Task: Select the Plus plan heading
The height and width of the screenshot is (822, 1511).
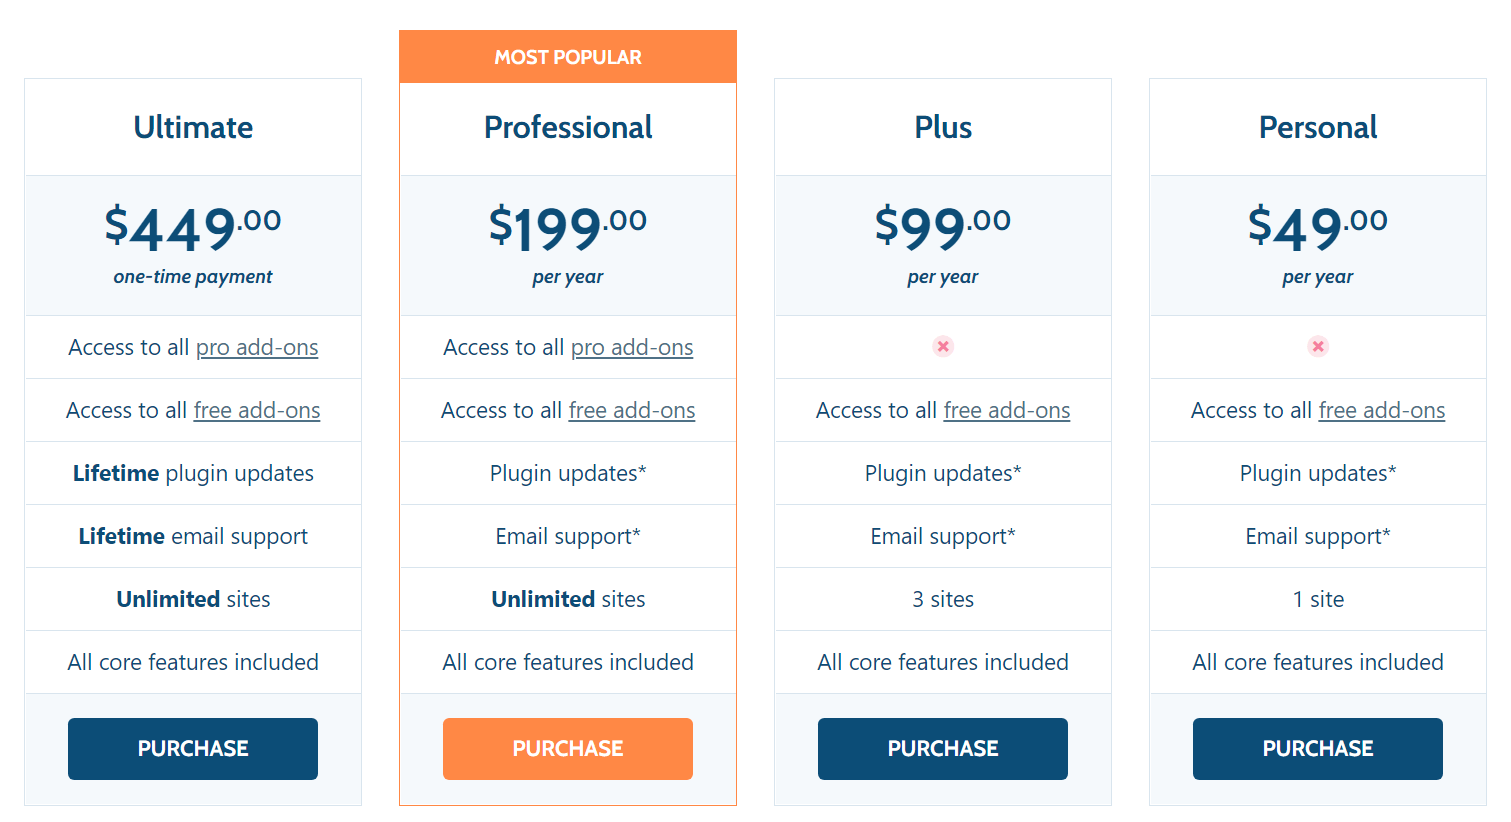Action: click(942, 127)
